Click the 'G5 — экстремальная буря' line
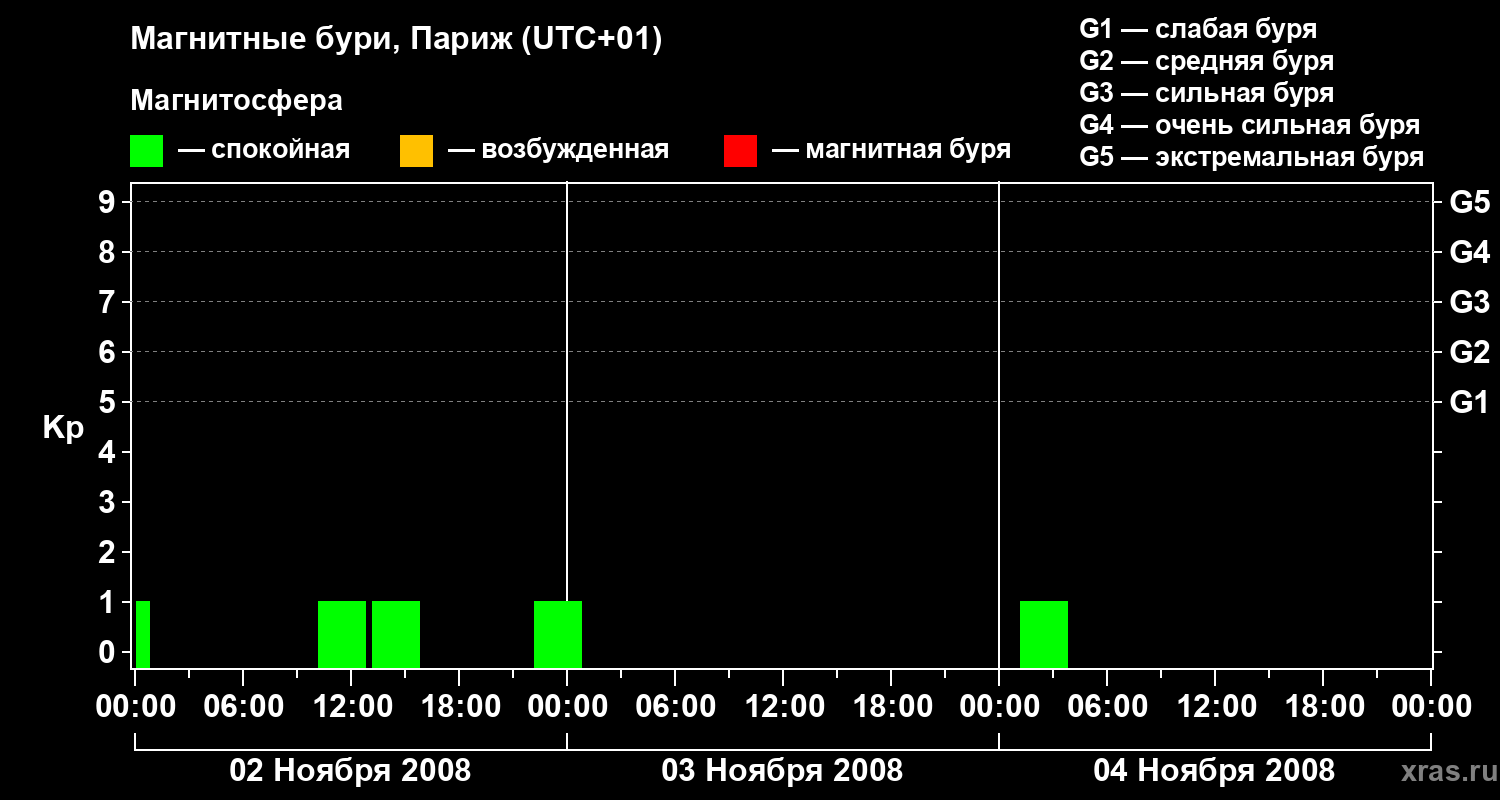The height and width of the screenshot is (800, 1500). click(x=1251, y=157)
